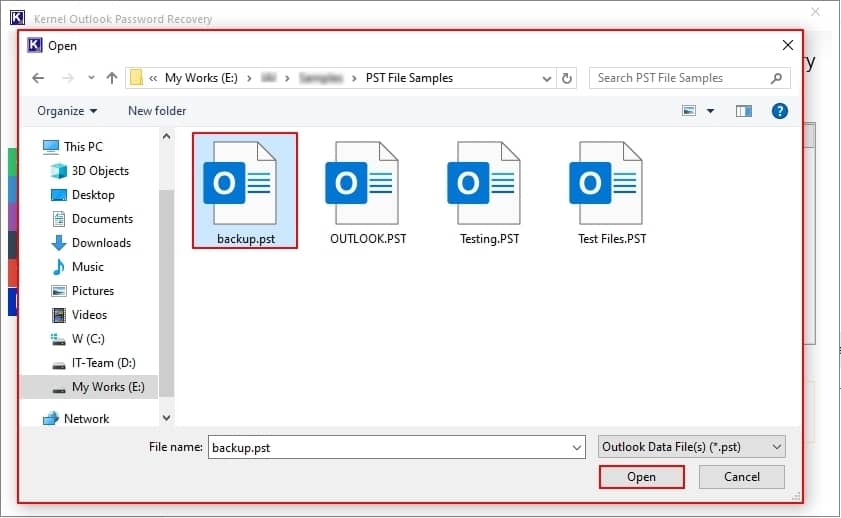Screen dimensions: 841x518
Task: Open the change view options dropdown arrow
Action: [x=711, y=111]
